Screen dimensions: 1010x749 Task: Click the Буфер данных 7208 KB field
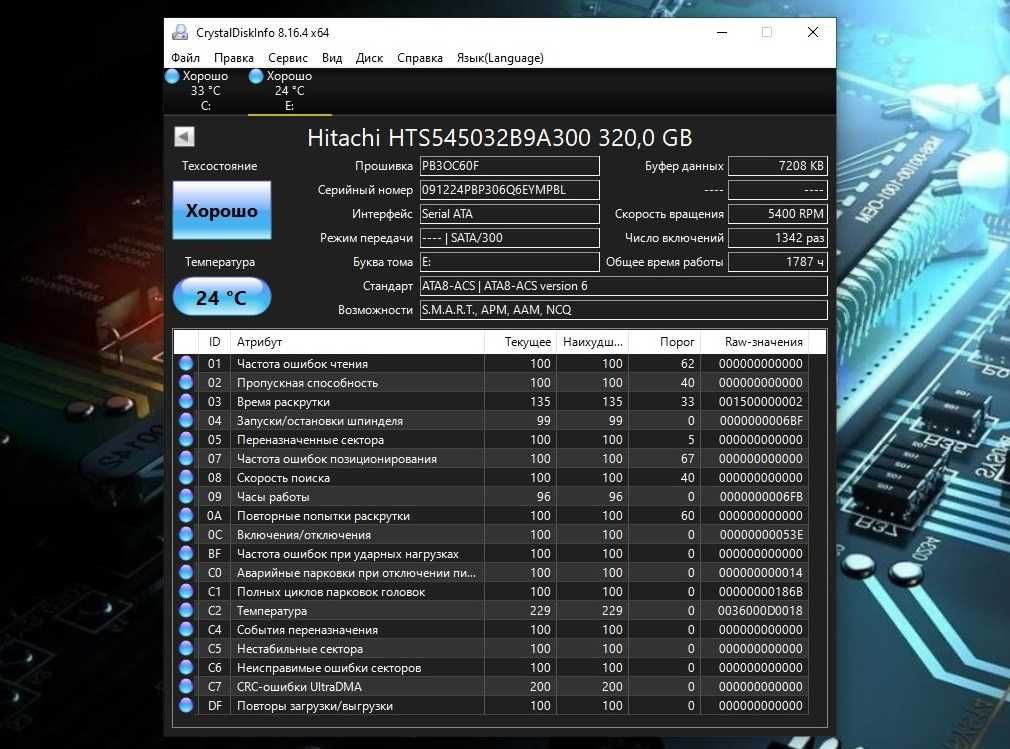point(777,166)
